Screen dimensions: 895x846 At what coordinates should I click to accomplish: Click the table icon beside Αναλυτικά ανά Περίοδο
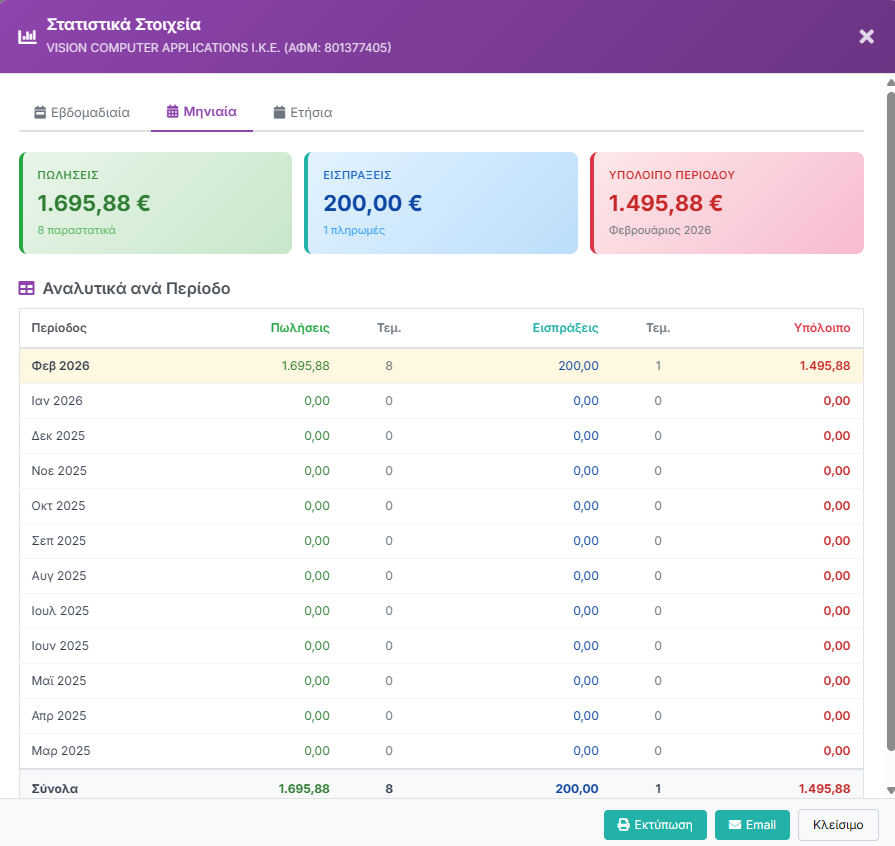tap(27, 289)
